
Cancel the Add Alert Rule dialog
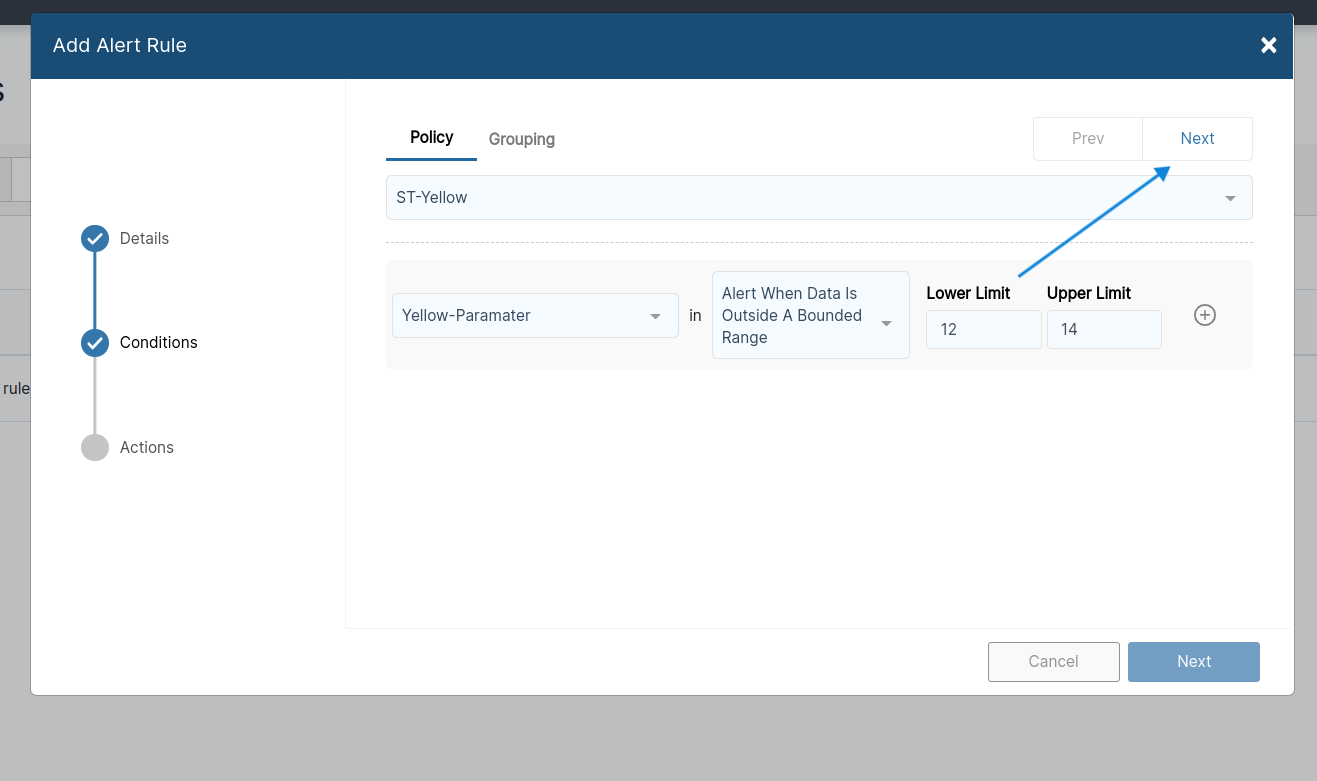point(1053,661)
